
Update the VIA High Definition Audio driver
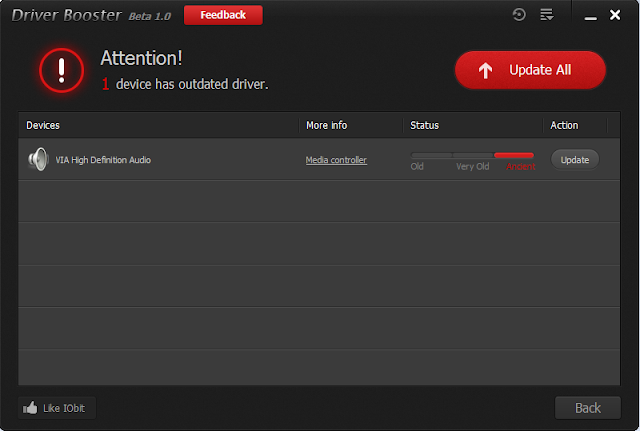(575, 160)
